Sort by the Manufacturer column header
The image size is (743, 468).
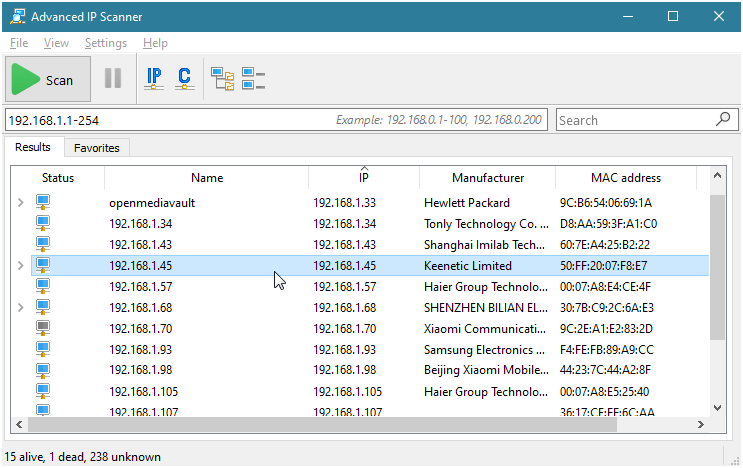point(487,178)
